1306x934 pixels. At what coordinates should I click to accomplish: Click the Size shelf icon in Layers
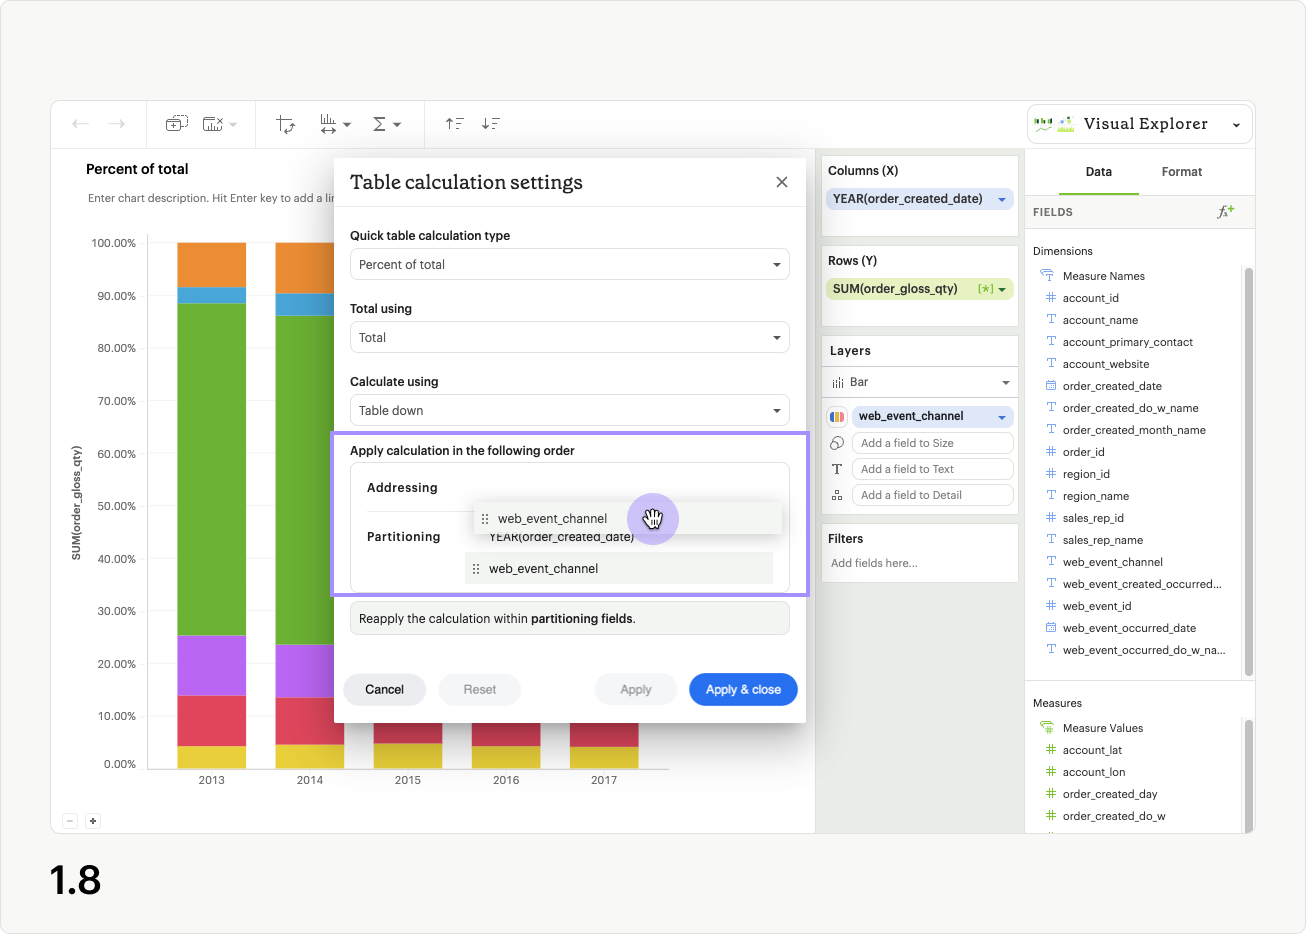[x=838, y=442]
